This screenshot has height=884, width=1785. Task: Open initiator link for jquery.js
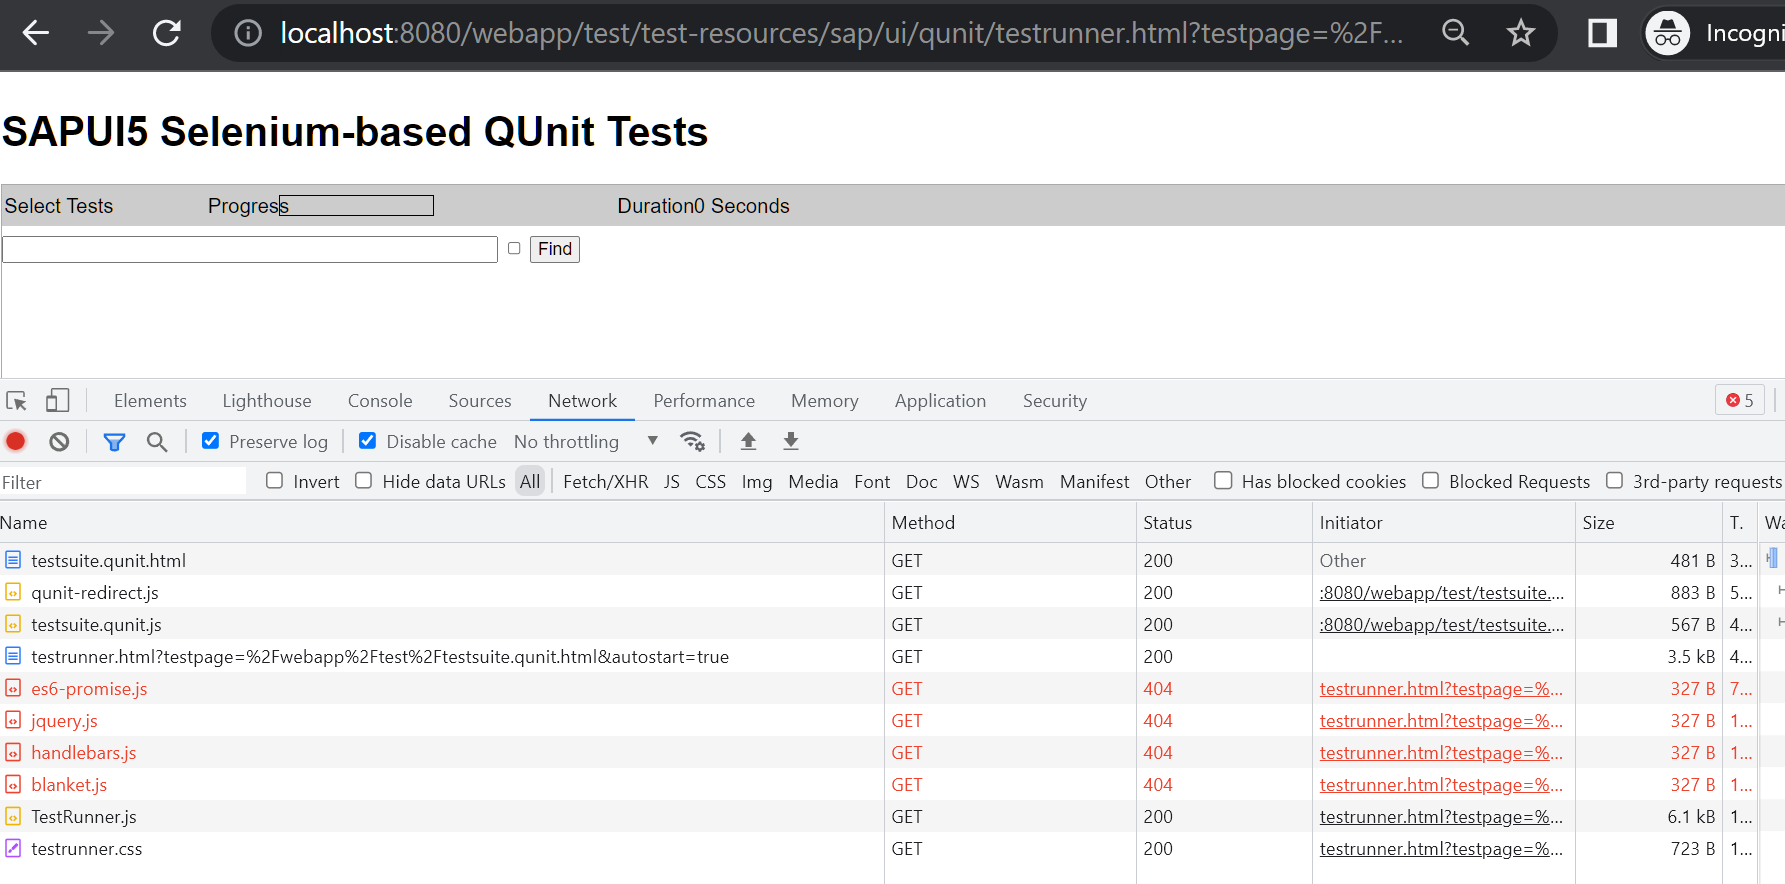point(1441,721)
